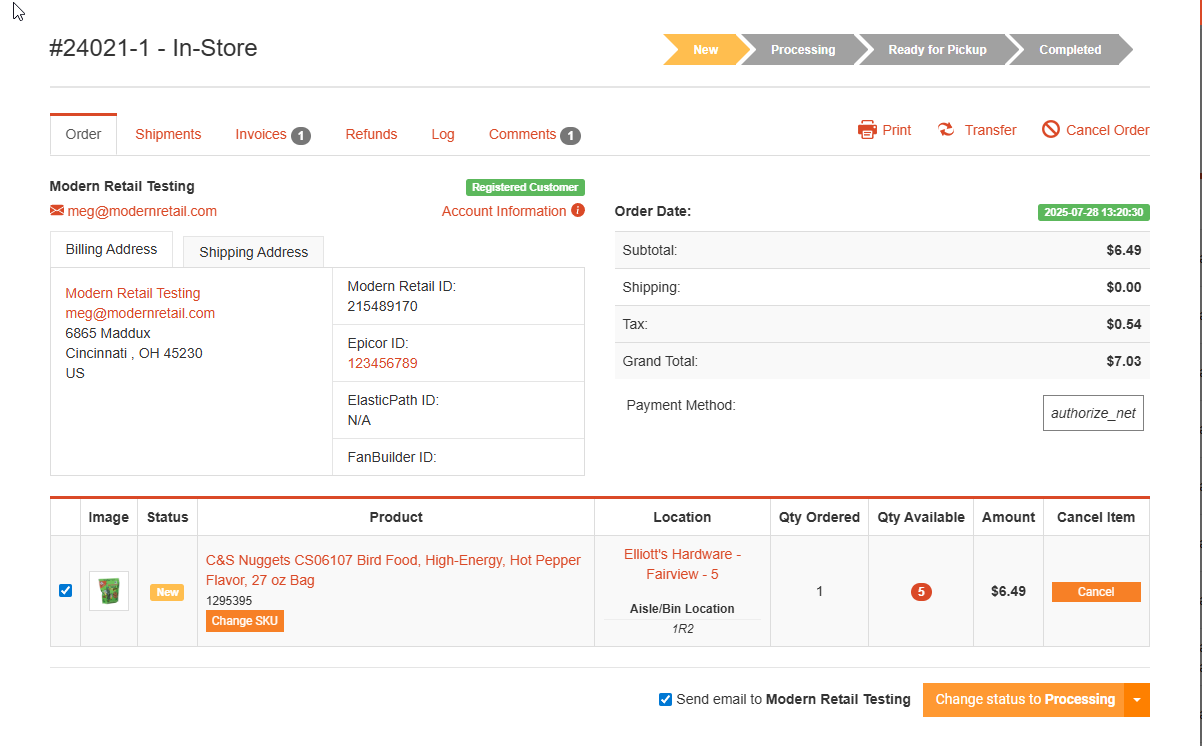Viewport: 1202px width, 746px height.
Task: Open the Invoices tab
Action: pos(261,134)
